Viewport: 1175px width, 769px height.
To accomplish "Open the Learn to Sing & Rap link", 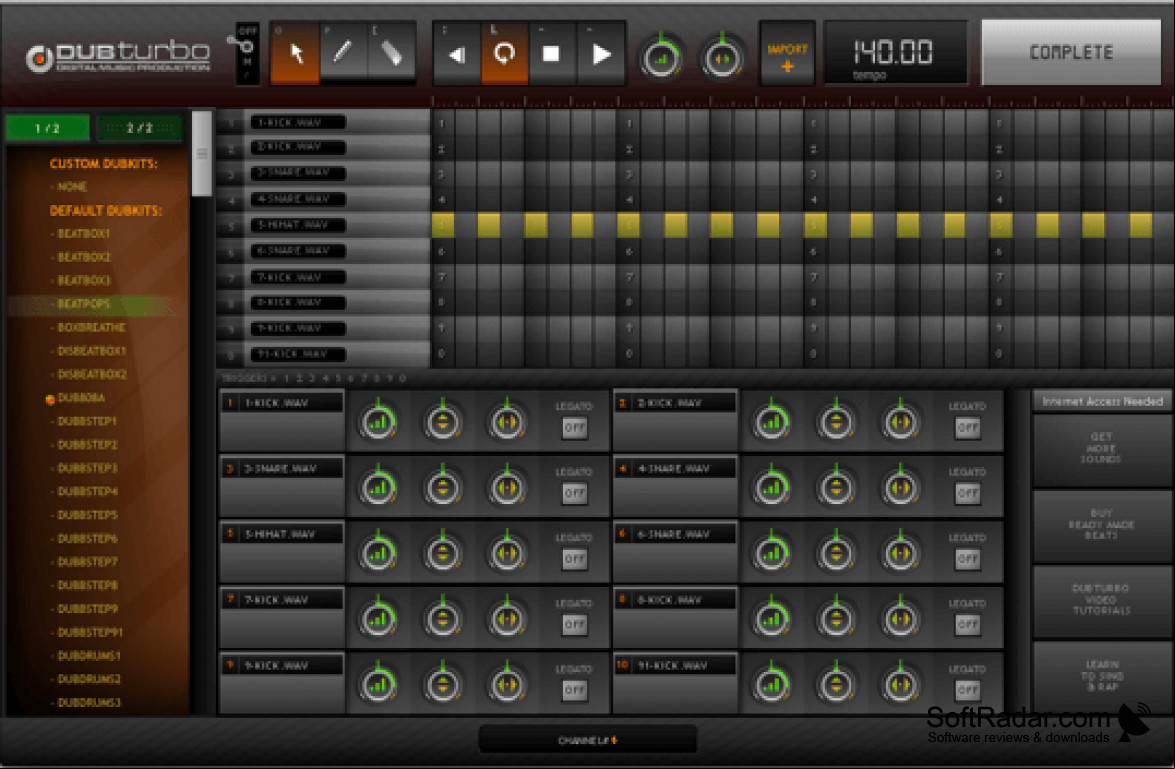I will pyautogui.click(x=1101, y=675).
